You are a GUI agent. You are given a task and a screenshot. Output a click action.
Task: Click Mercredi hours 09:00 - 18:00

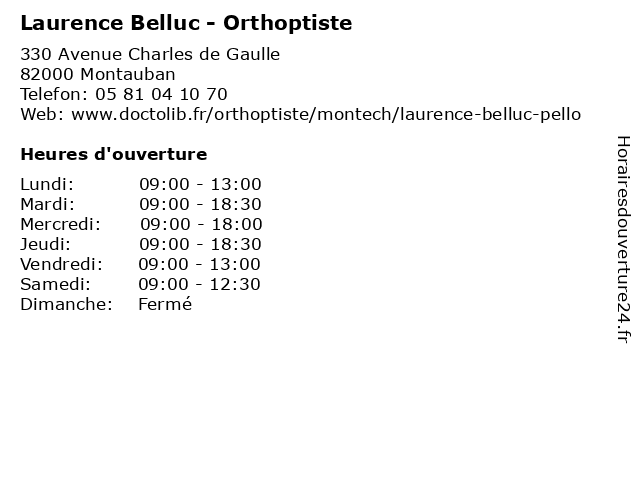[201, 224]
